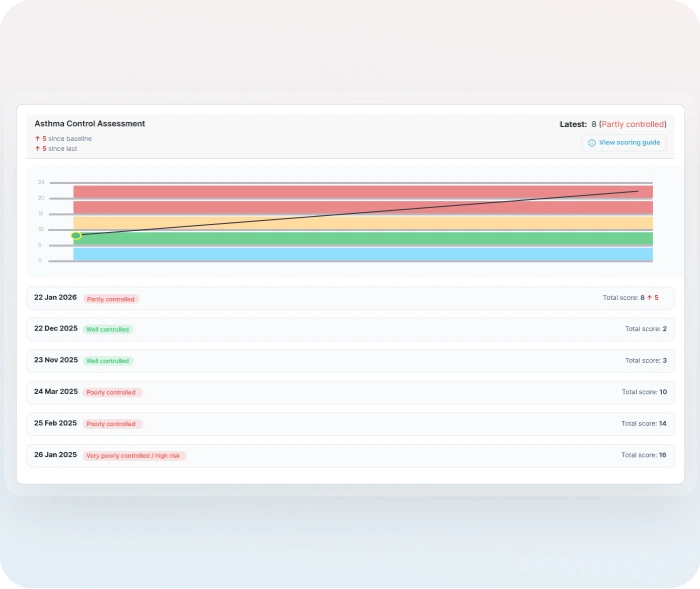Open the 24 Mar 2025 assessment entry
700x589 pixels.
(x=350, y=392)
